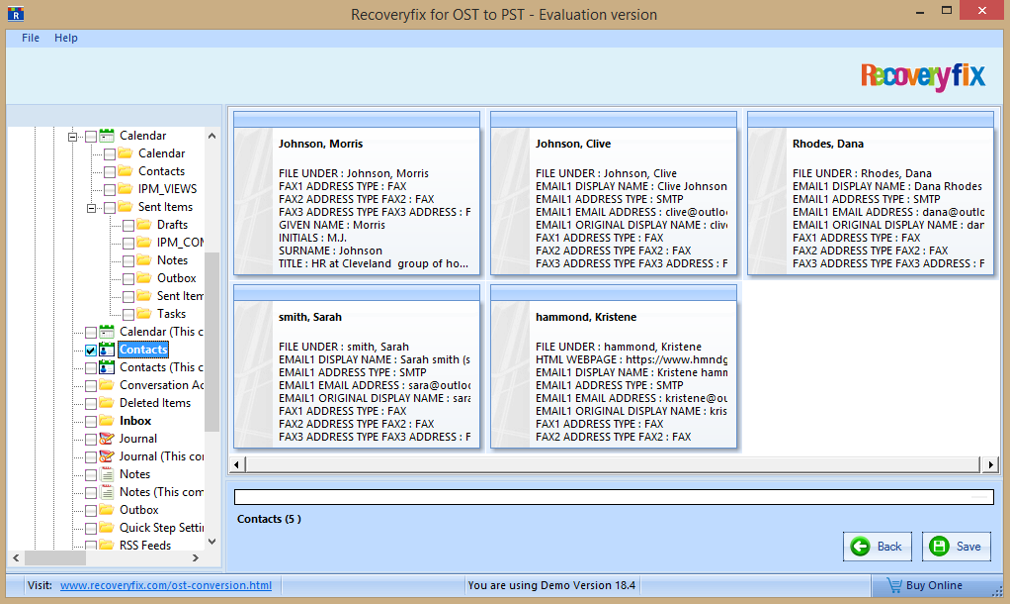Click folder tree vertical scrollbar thumb
Screen dimensions: 1010x604
[x=212, y=341]
